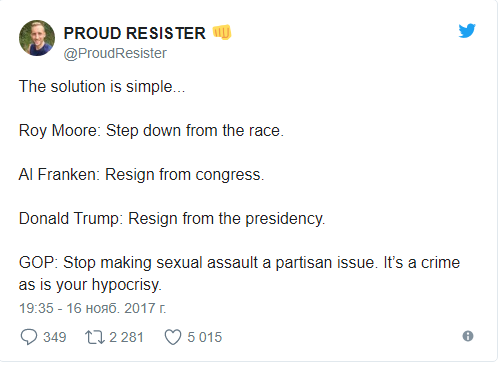The width and height of the screenshot is (499, 365).
Task: Retweet using the retweet arrows icon
Action: (x=95, y=337)
